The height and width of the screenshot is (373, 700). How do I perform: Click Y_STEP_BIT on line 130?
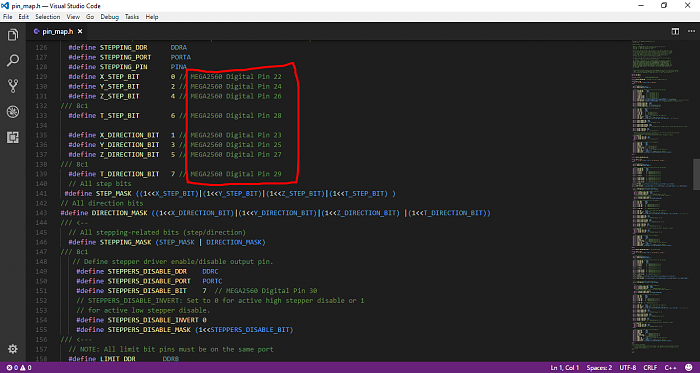pos(119,87)
